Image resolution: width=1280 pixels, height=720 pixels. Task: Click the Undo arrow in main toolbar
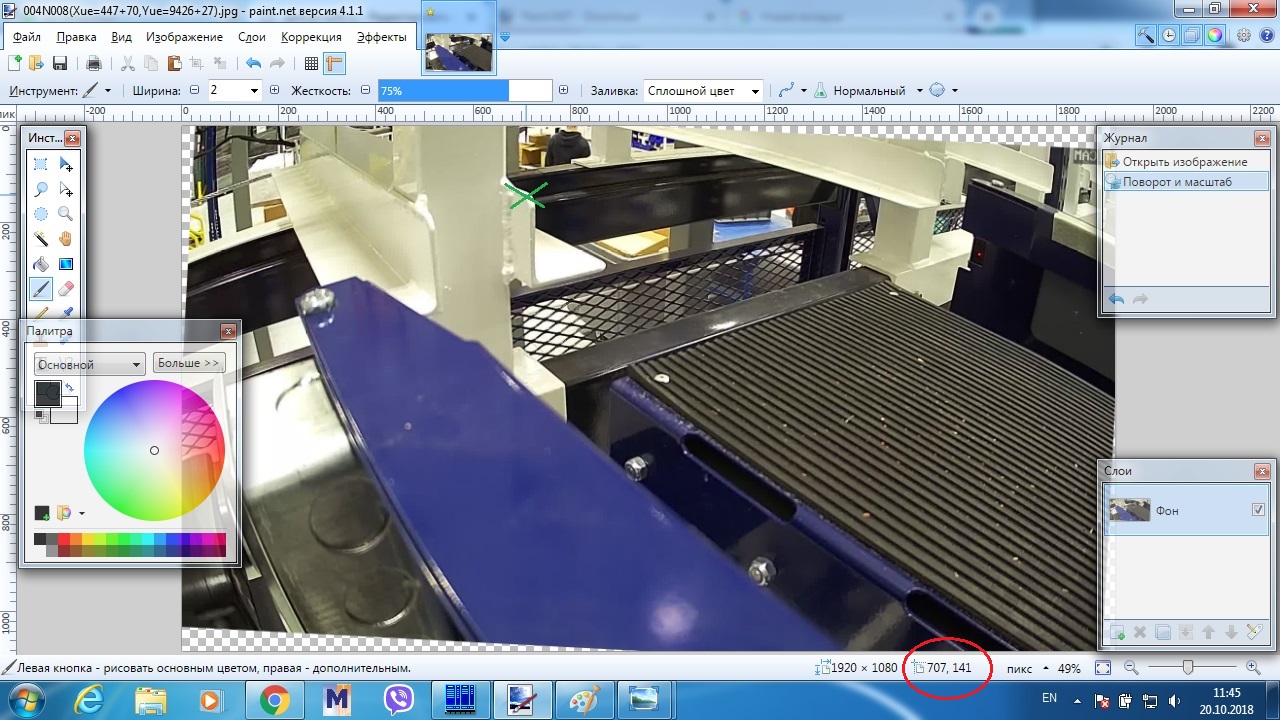tap(254, 63)
